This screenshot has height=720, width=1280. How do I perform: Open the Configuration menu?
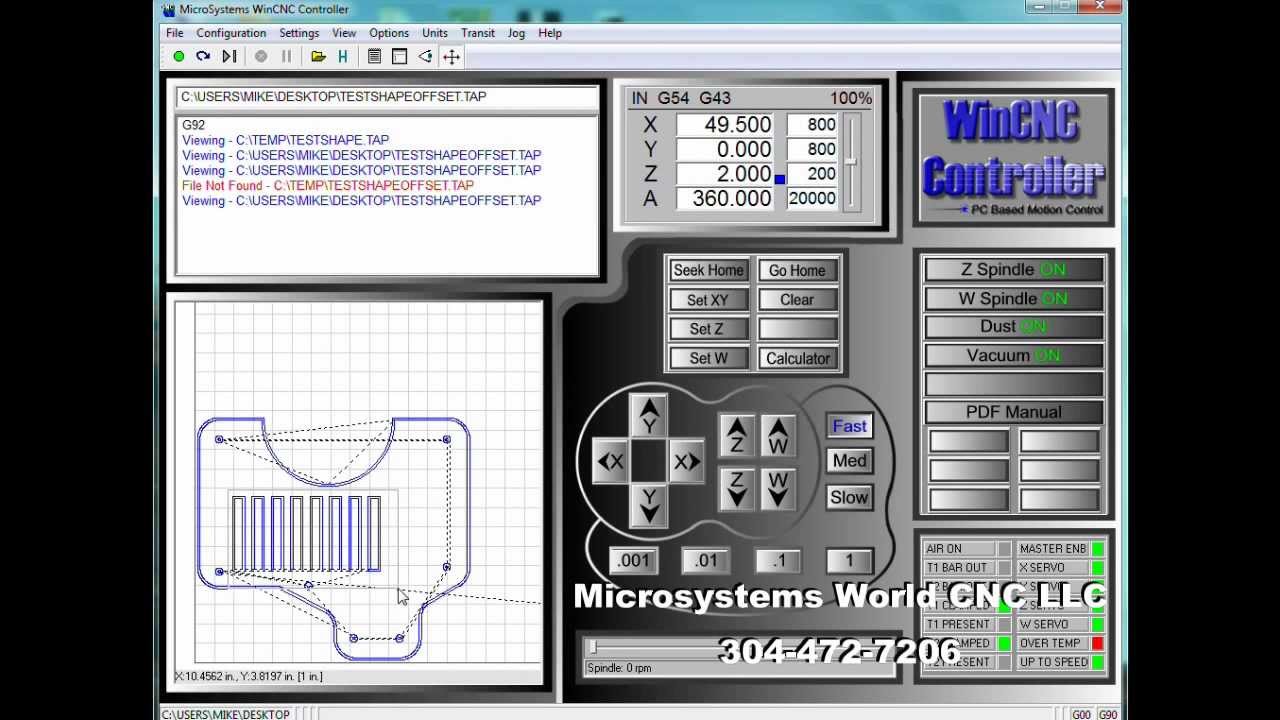(231, 33)
